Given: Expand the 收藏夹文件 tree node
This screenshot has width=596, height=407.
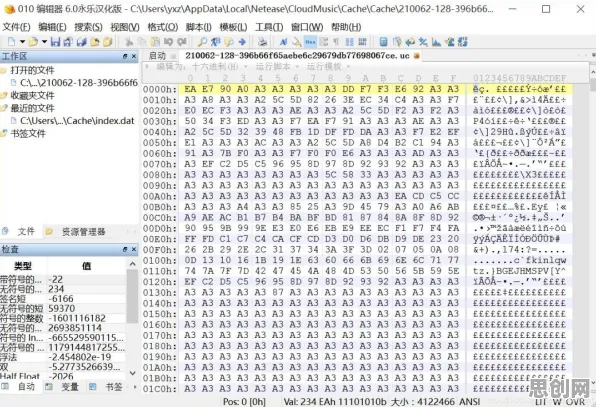Looking at the screenshot, I should click(28, 95).
